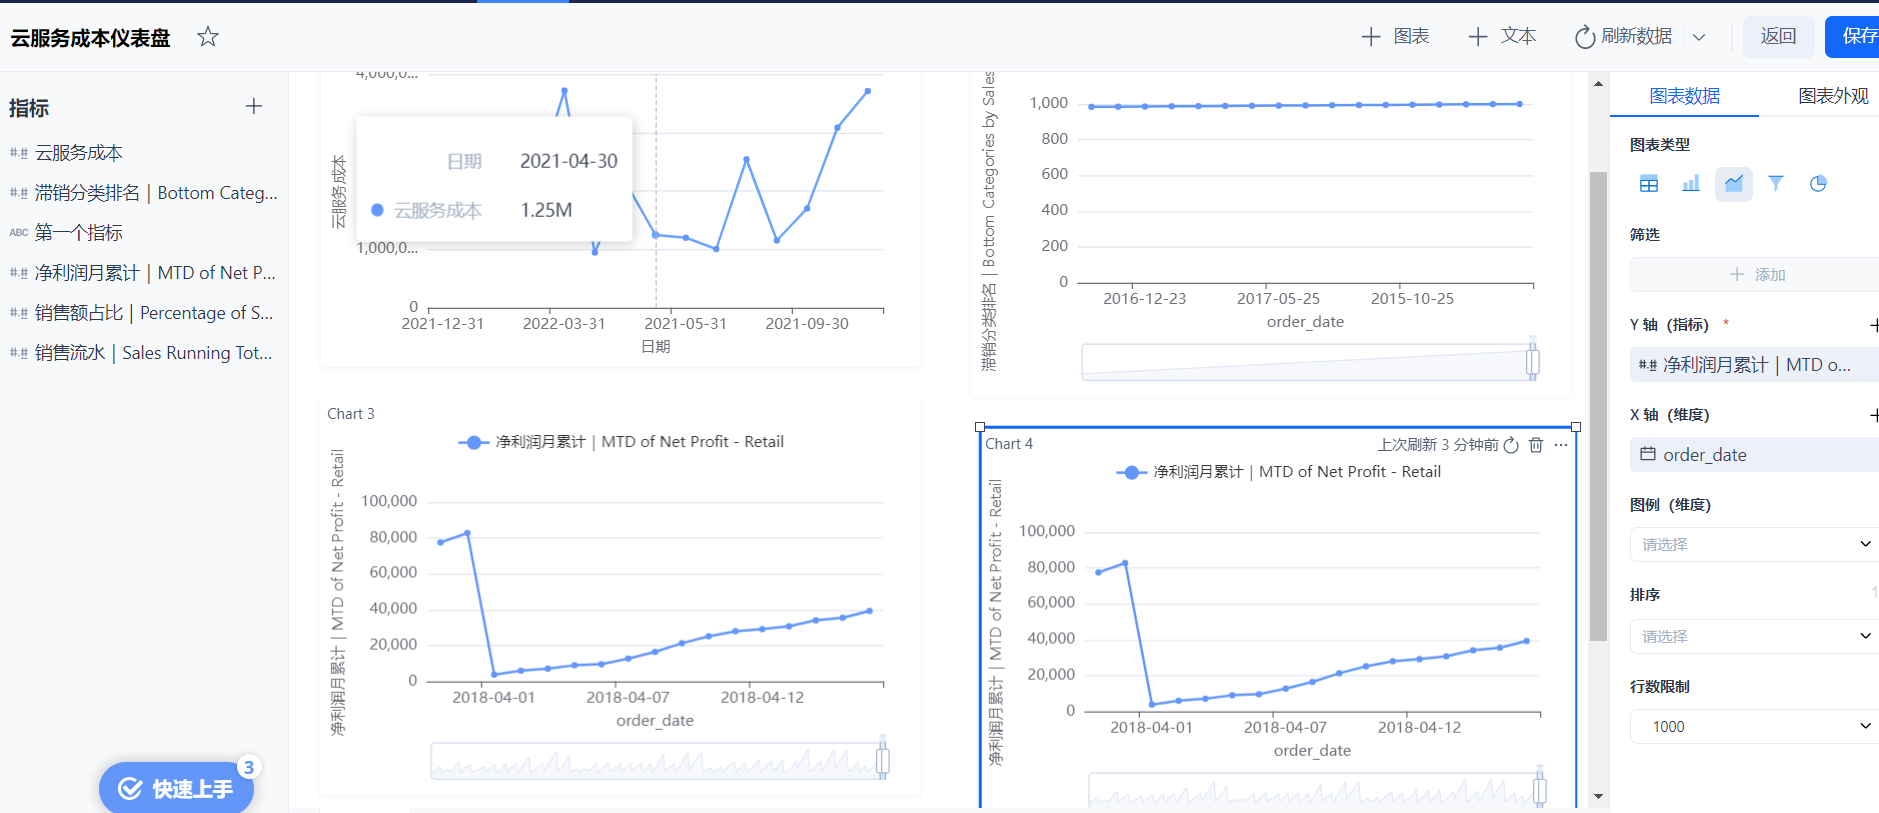1879x813 pixels.
Task: Select the funnel chart type icon
Action: click(1776, 184)
